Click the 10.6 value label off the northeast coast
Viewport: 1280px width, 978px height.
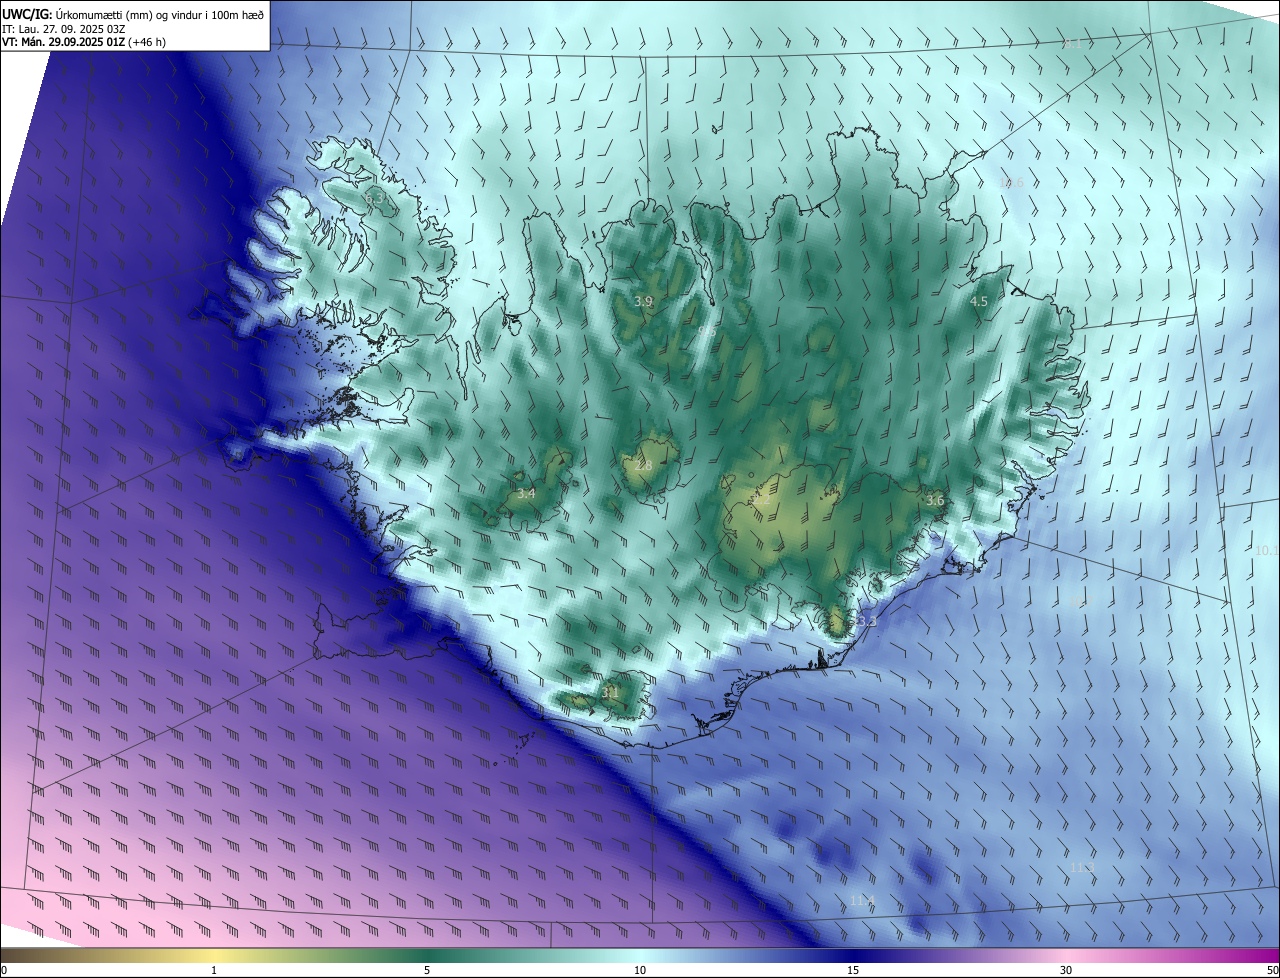coord(1012,182)
